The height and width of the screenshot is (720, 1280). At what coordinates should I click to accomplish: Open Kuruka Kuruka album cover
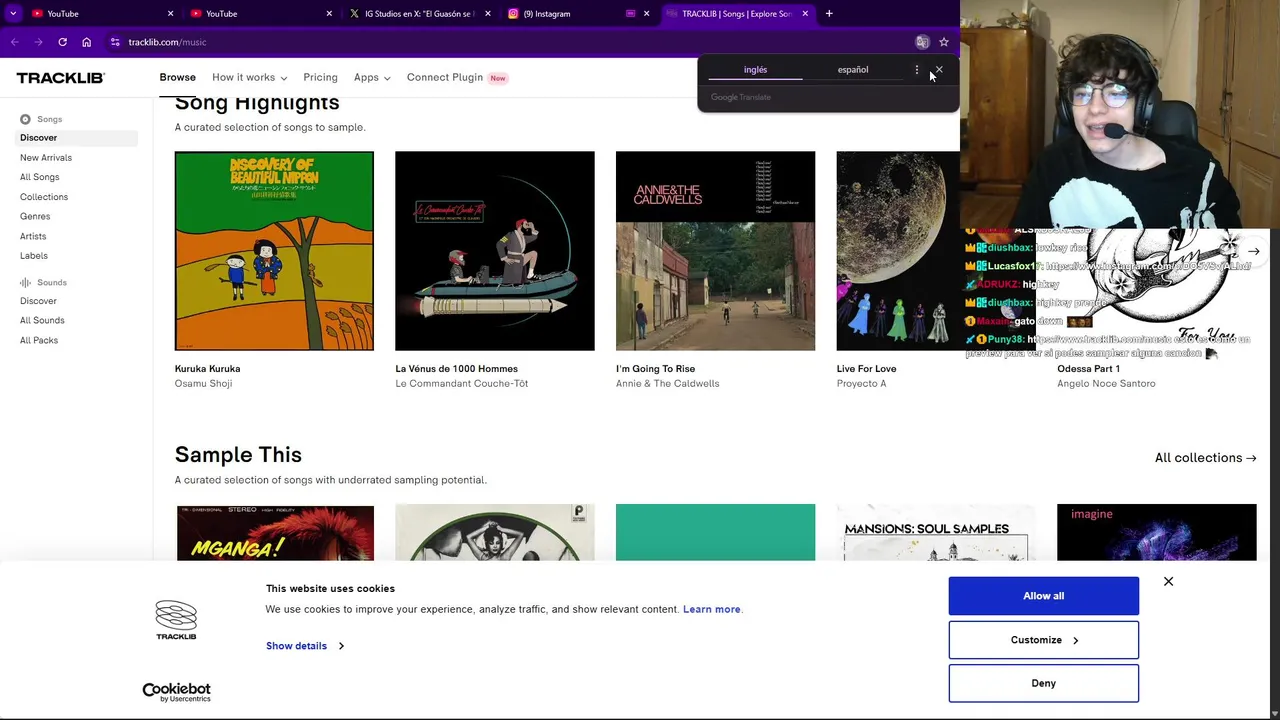point(274,251)
